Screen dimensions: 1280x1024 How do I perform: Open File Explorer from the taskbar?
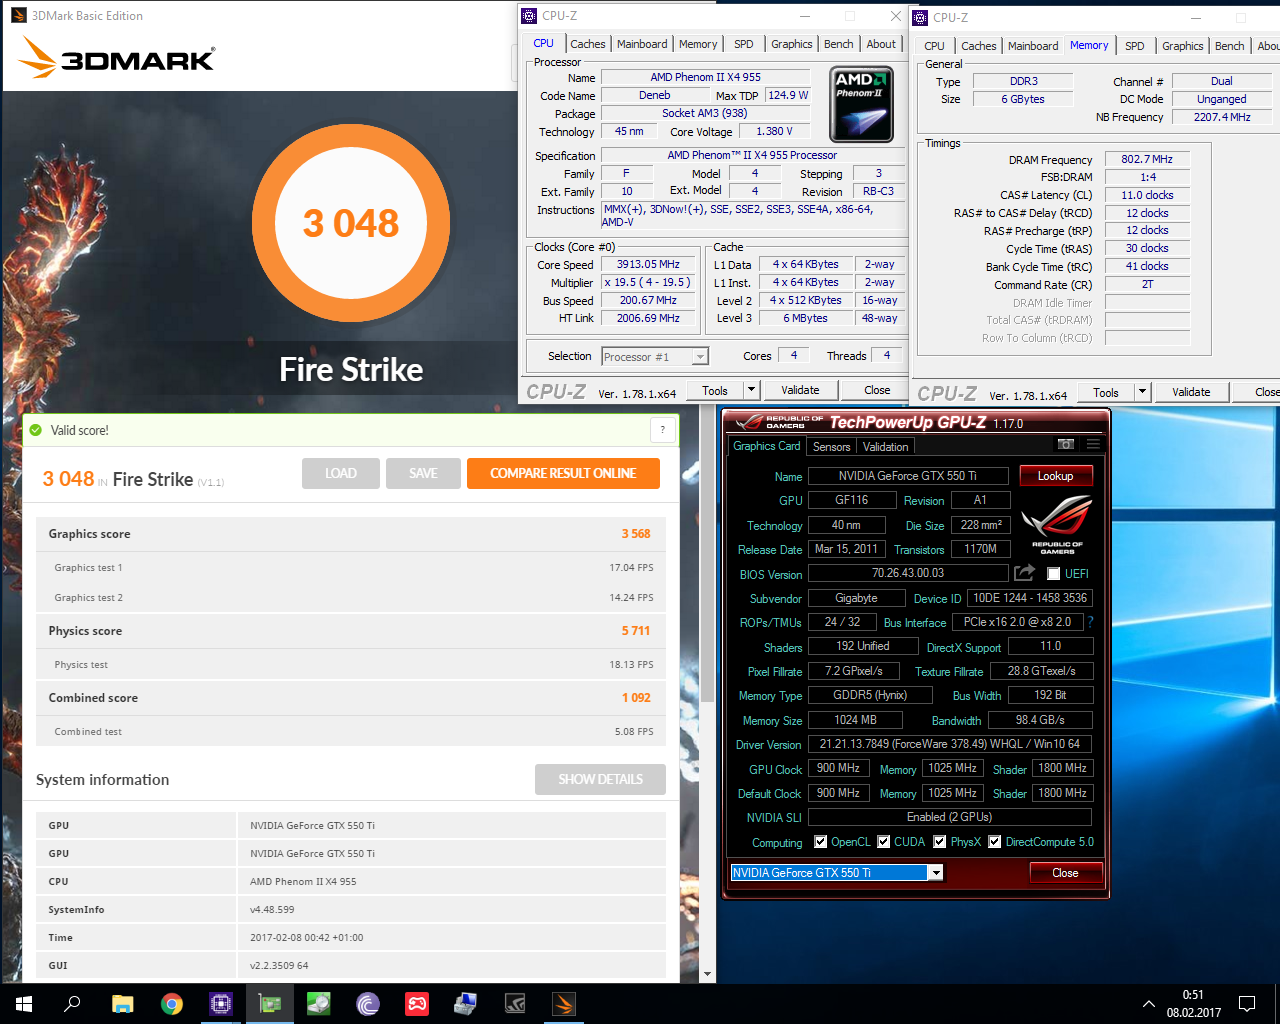tap(122, 1004)
